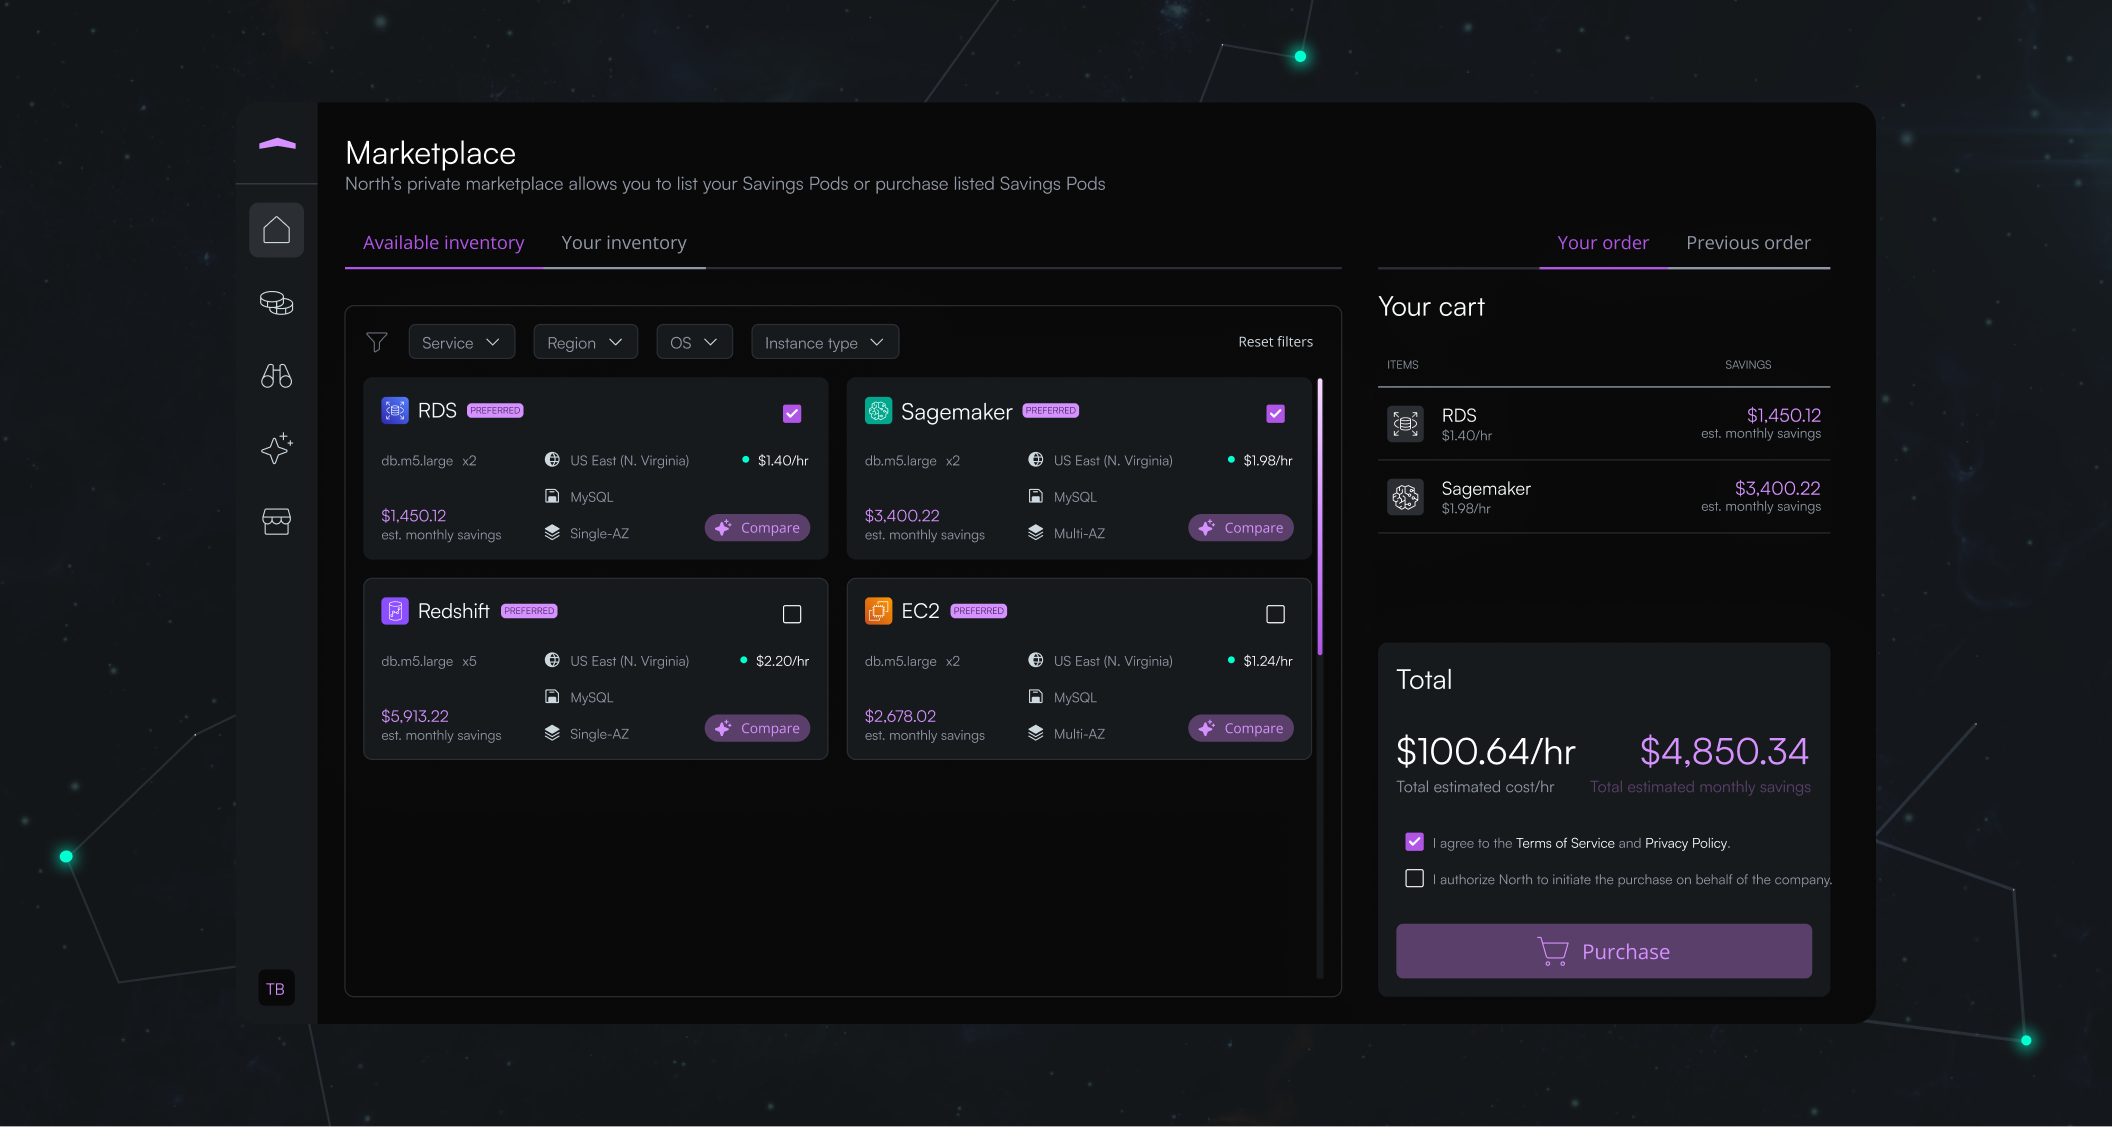Image resolution: width=2112 pixels, height=1127 pixels.
Task: Select the Redshift pod checkbox
Action: (792, 614)
